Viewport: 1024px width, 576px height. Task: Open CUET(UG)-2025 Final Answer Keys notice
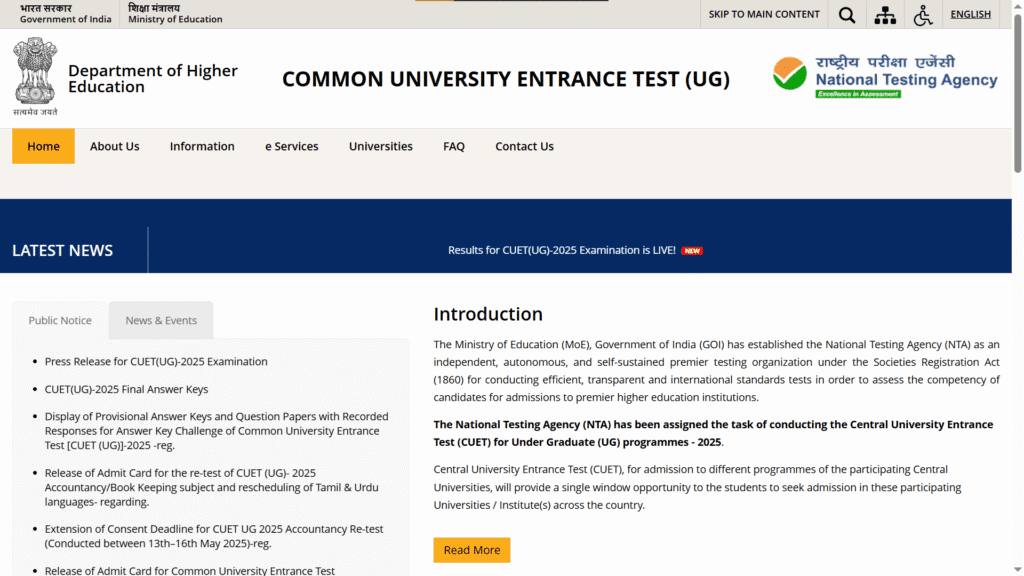(x=126, y=389)
